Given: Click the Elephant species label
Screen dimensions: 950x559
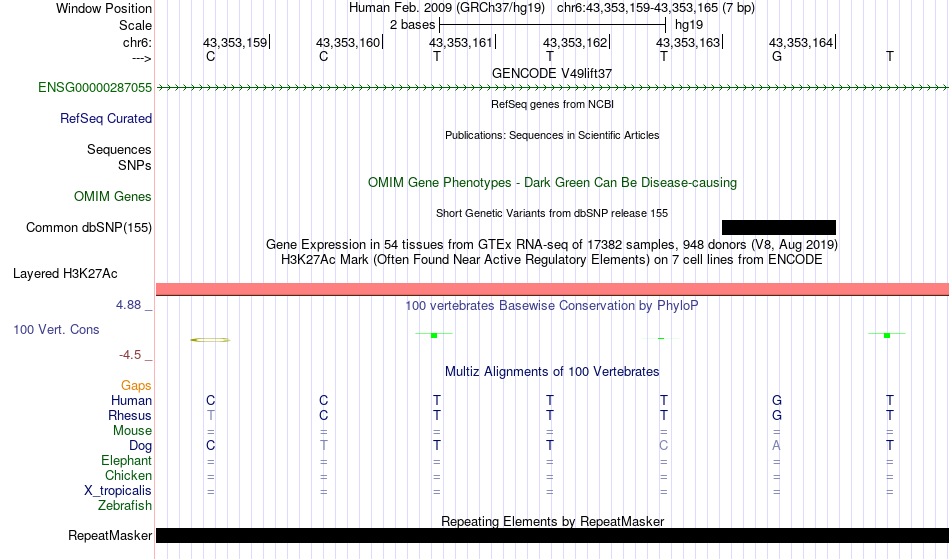Looking at the screenshot, I should tap(127, 460).
